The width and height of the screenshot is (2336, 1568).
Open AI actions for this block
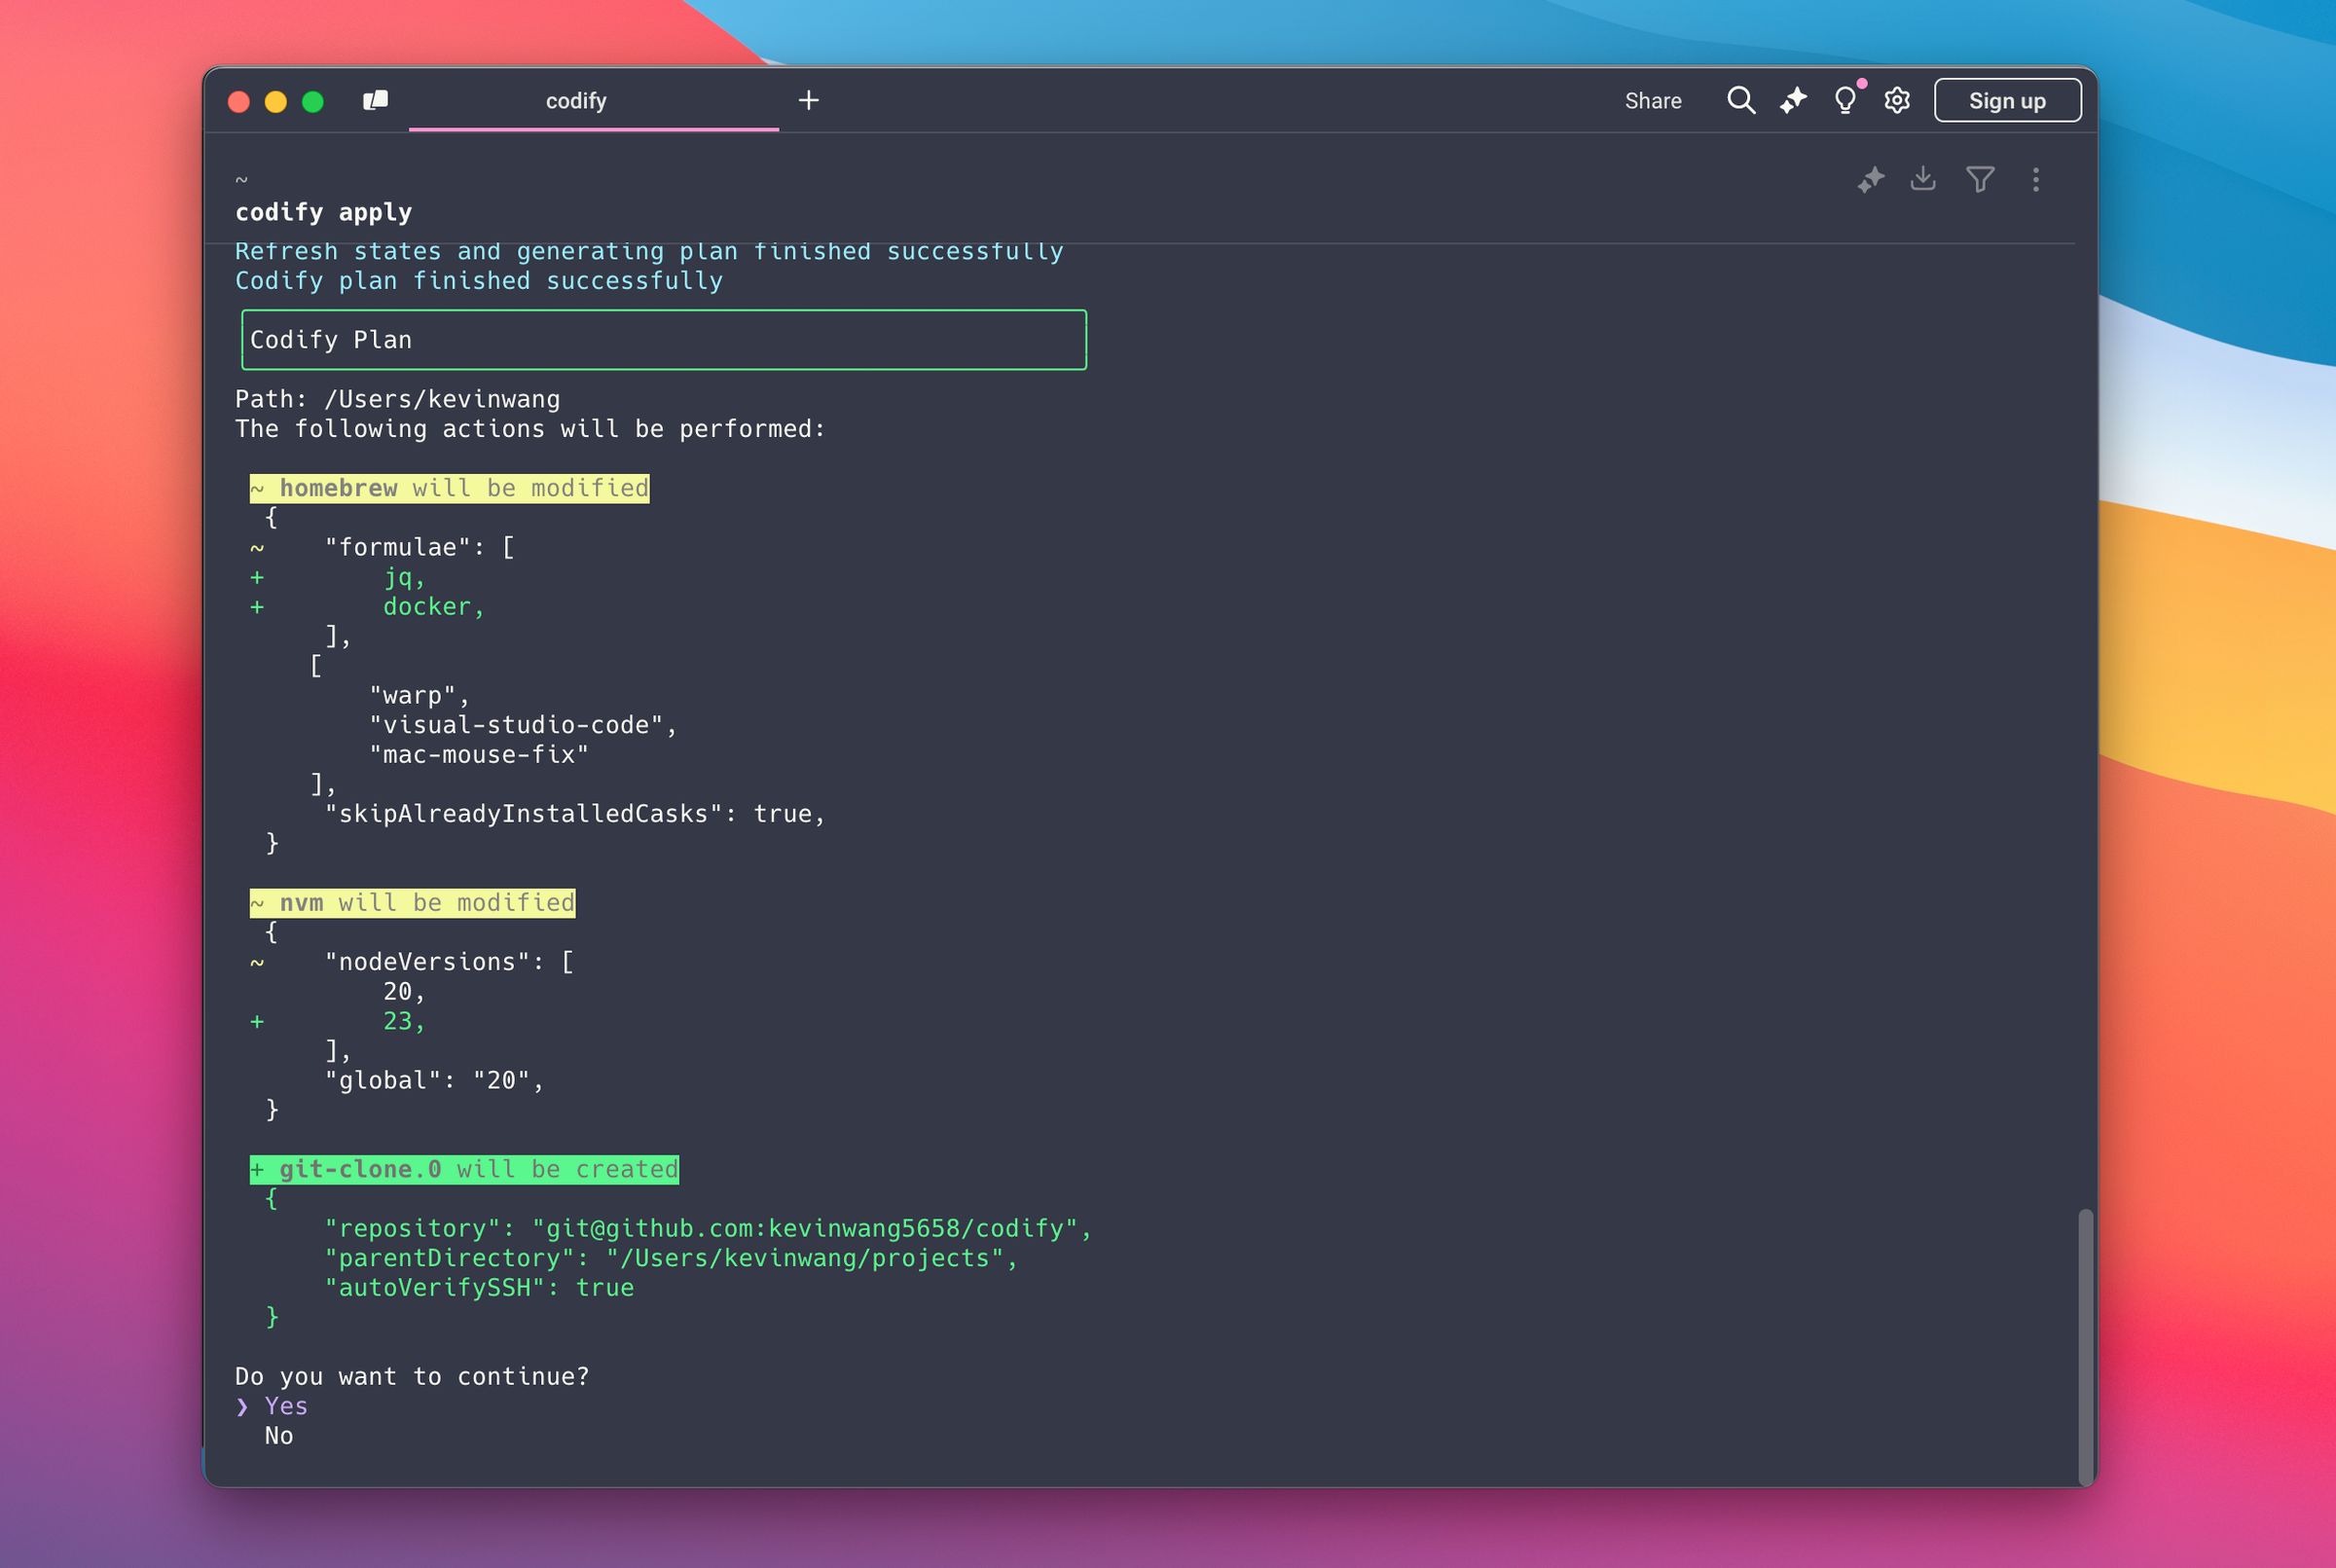1871,180
